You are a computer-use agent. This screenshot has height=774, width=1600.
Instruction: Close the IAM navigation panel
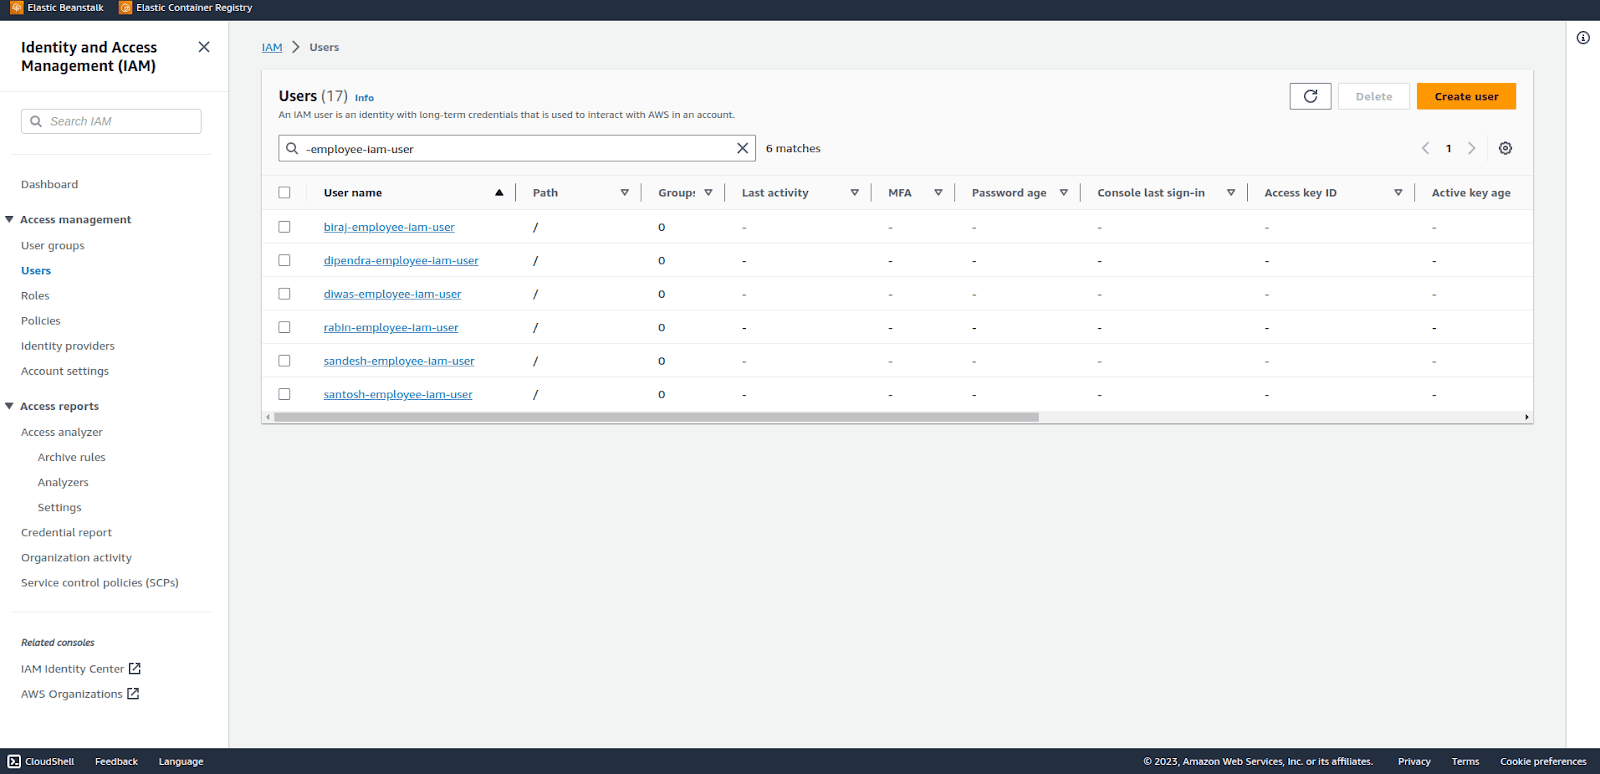204,47
